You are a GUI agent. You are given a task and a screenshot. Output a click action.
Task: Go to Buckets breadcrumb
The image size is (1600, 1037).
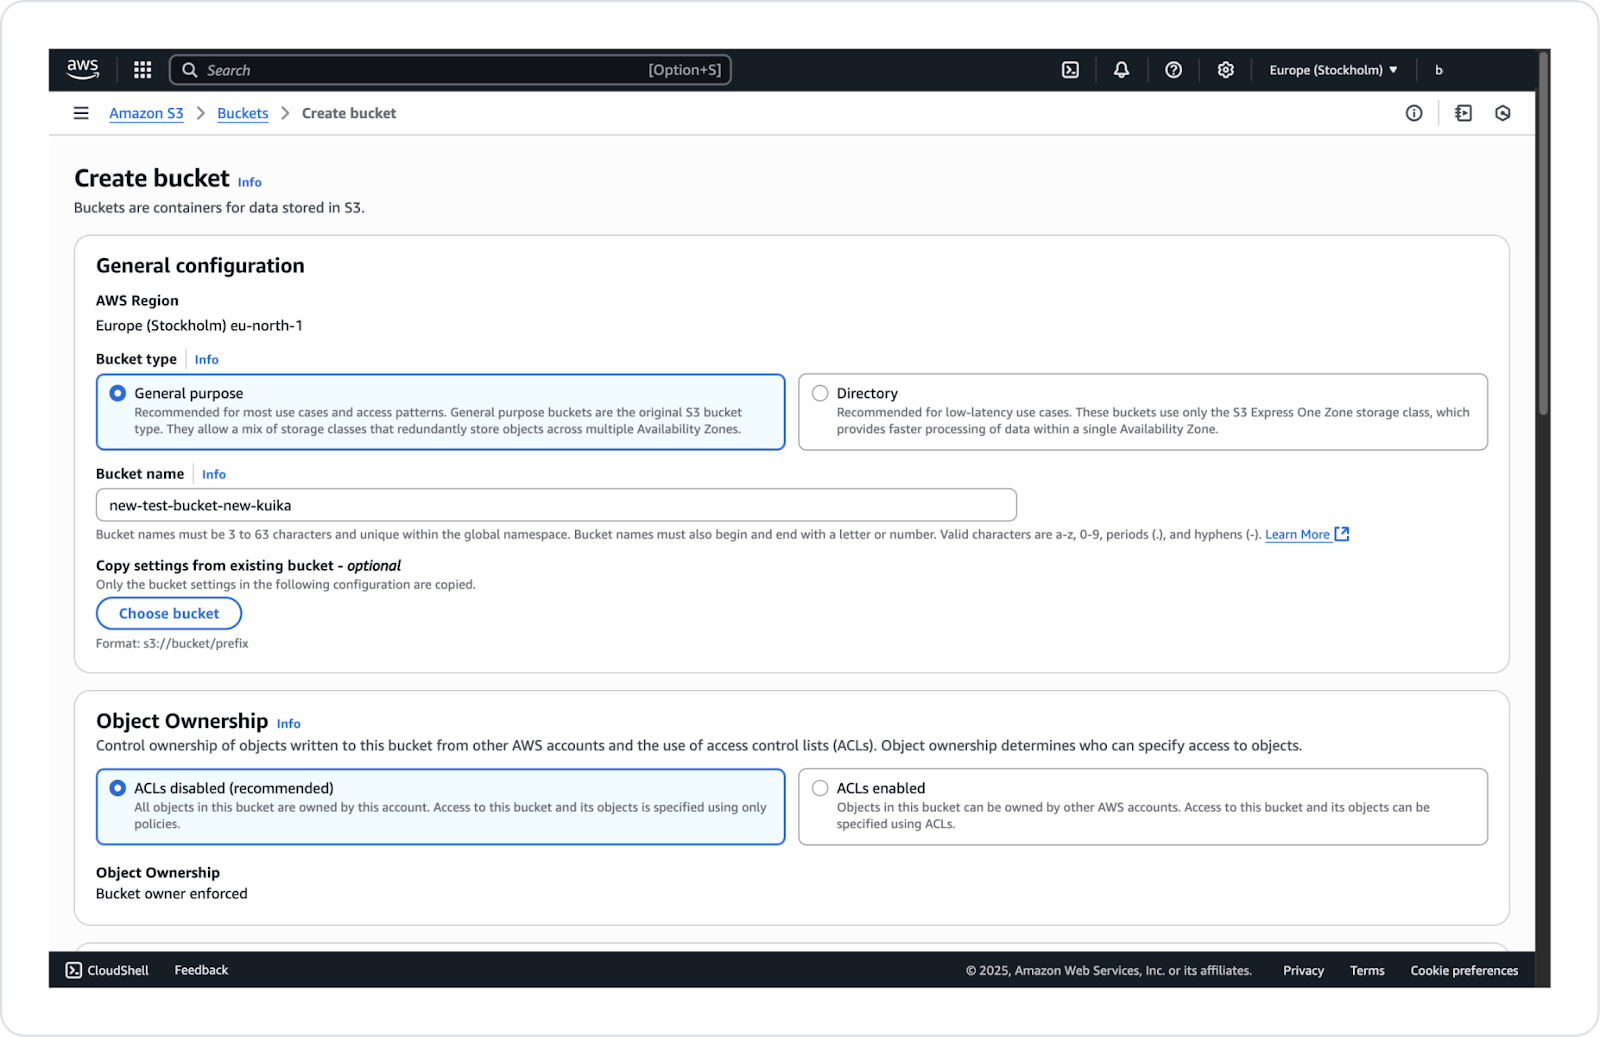243,113
